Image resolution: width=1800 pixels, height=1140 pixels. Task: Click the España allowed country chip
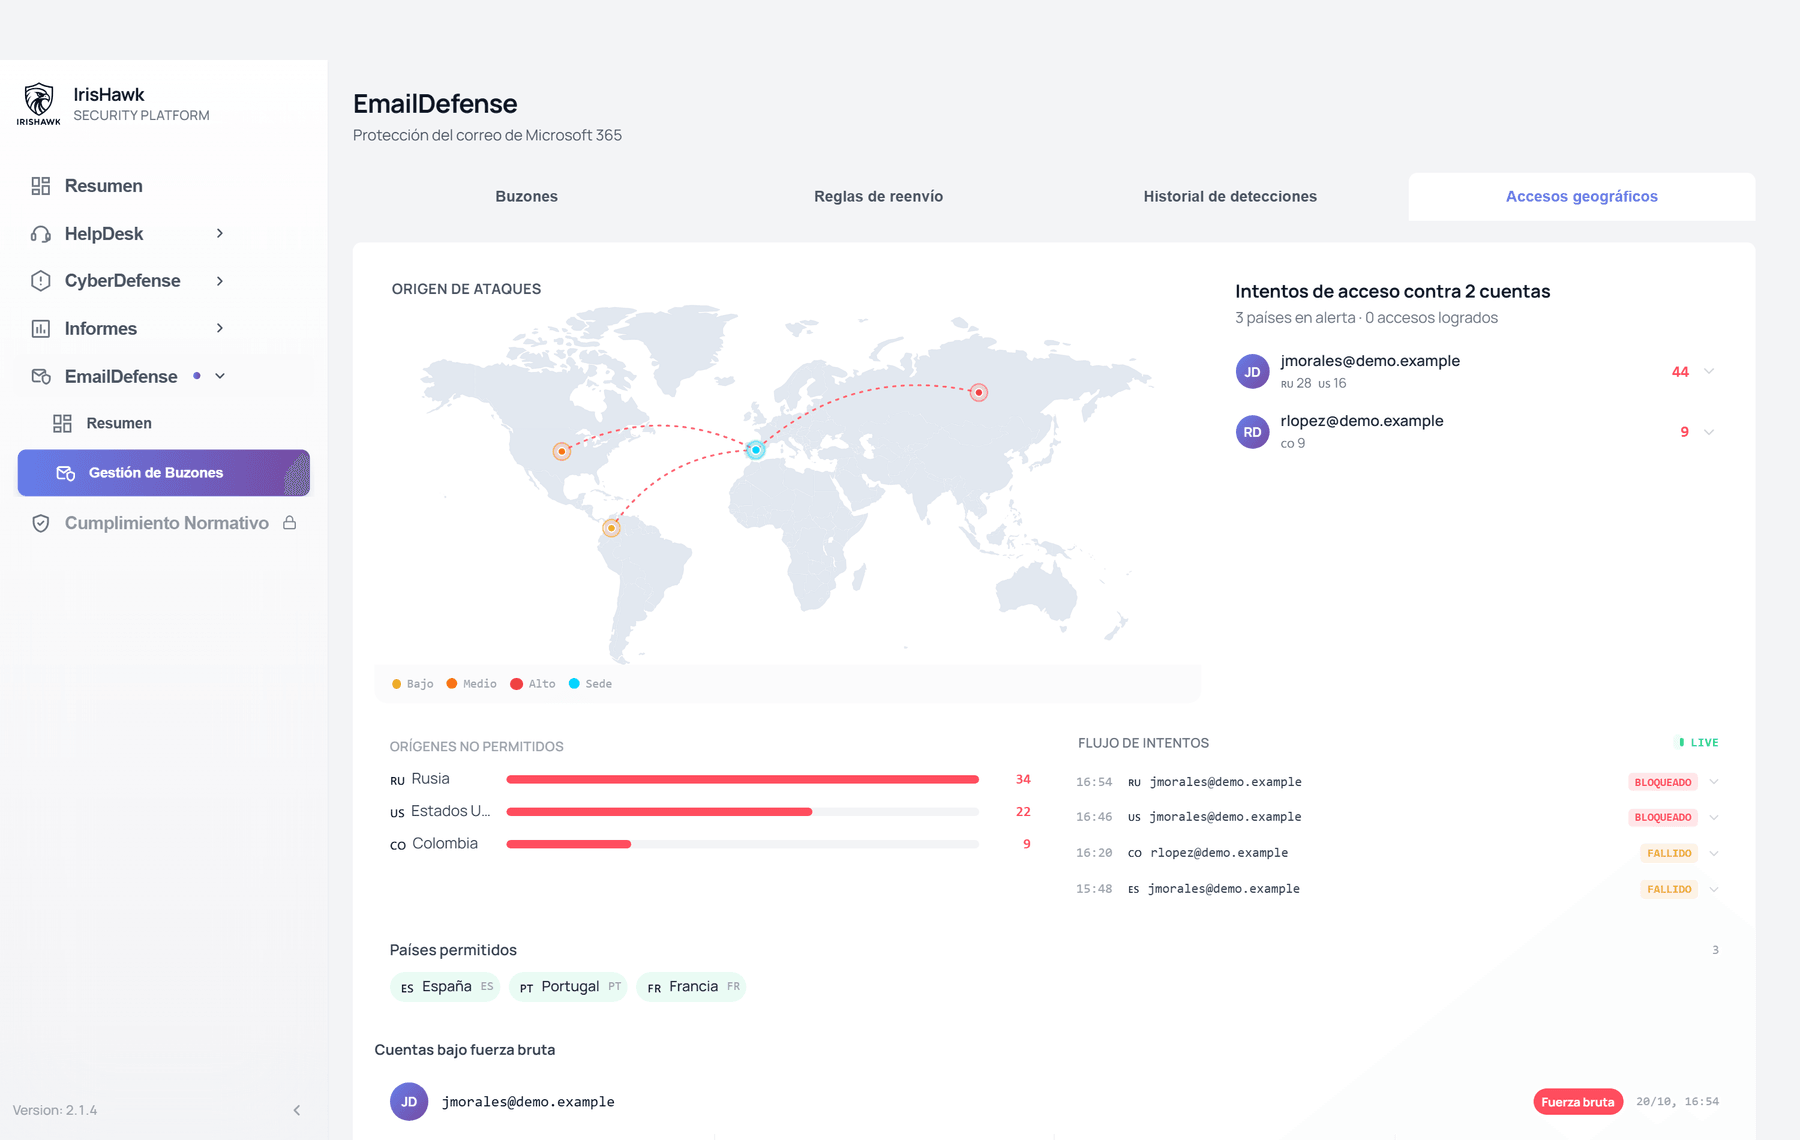coord(445,987)
